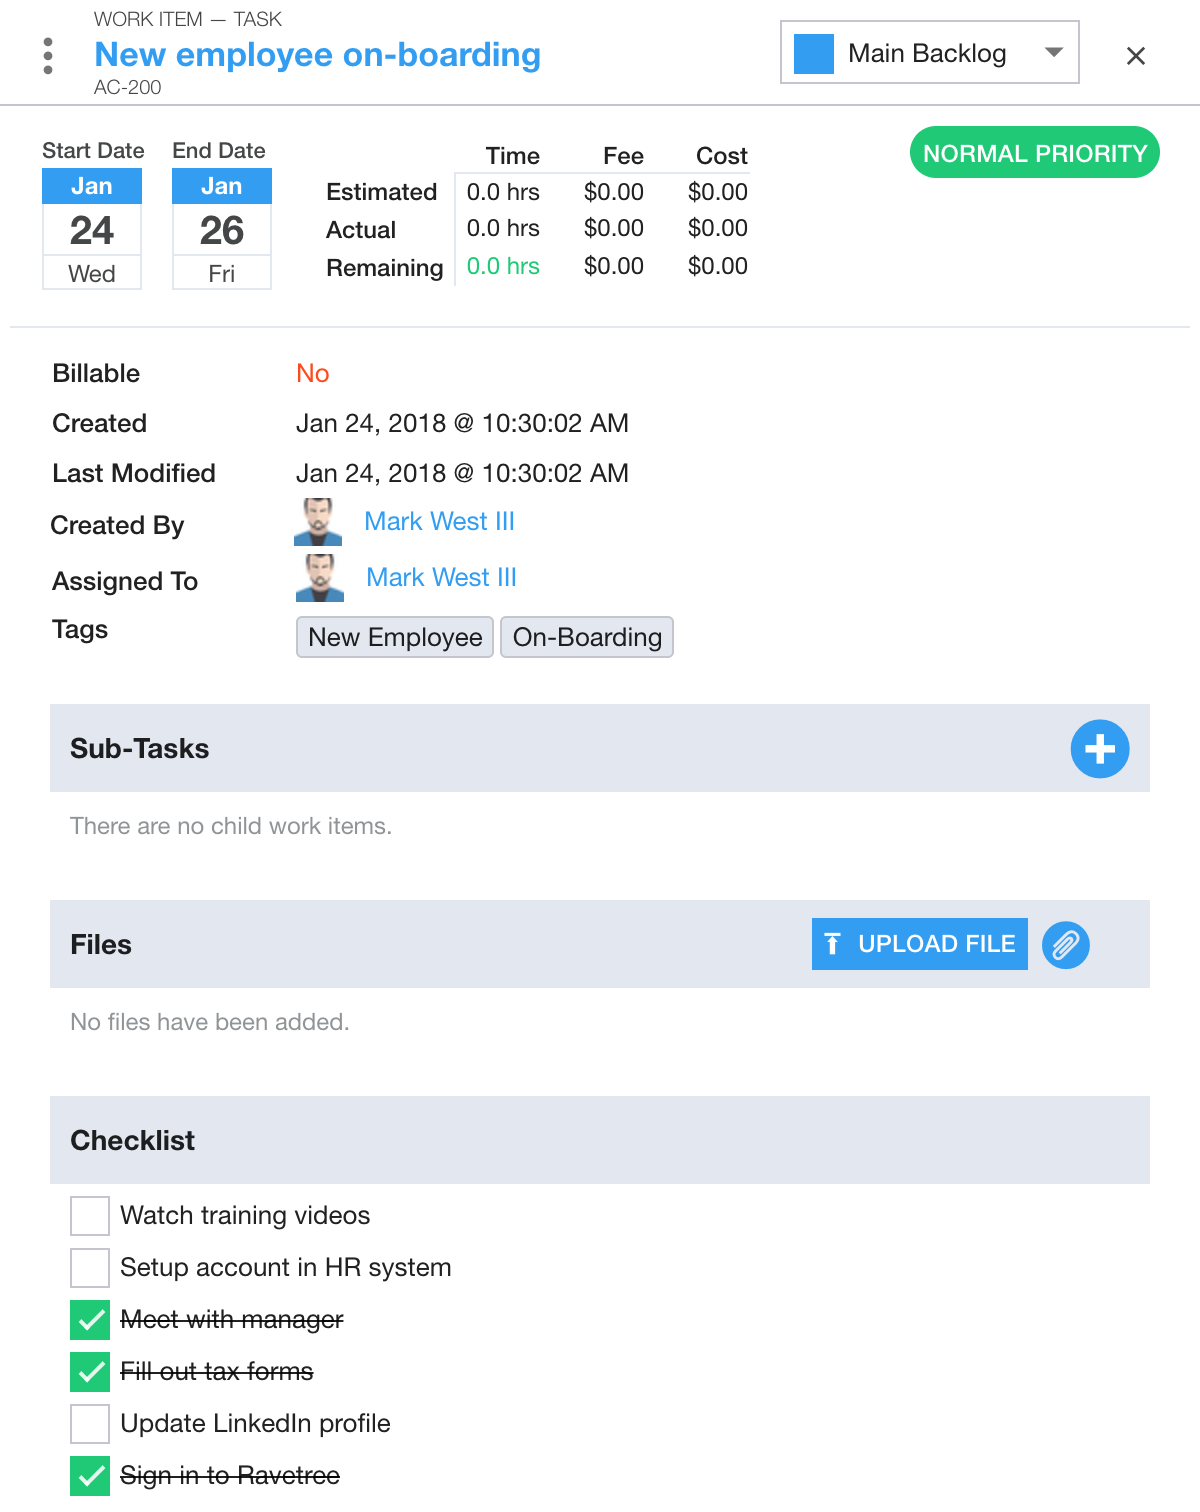Open the End Date picker showing Jan 26

tap(221, 228)
